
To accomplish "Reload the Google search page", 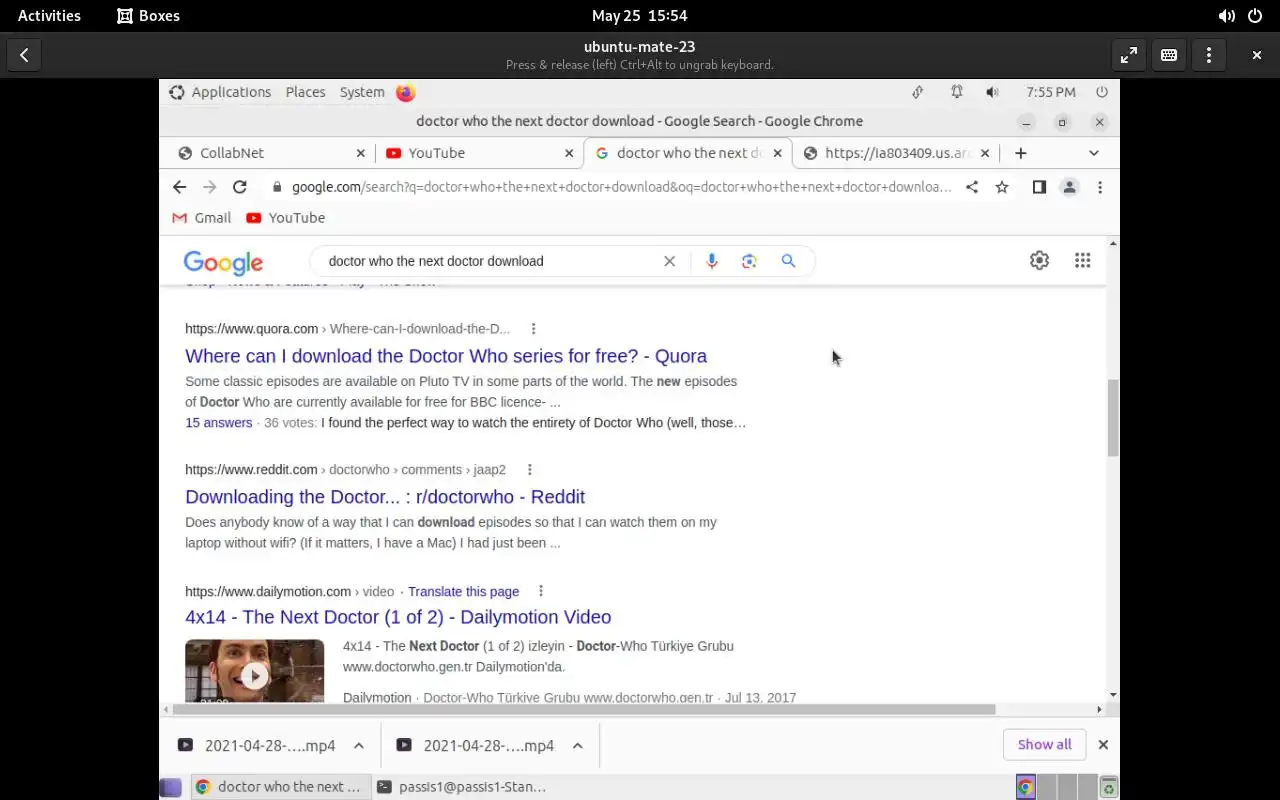I will [240, 187].
